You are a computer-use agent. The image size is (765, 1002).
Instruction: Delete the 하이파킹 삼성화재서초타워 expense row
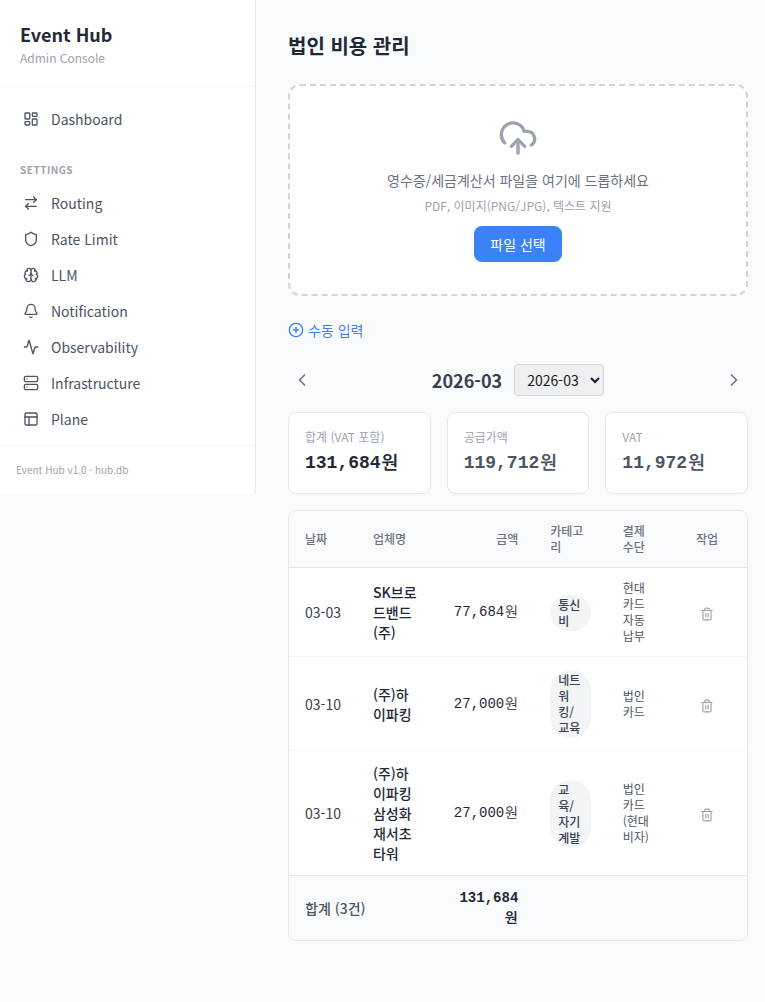tap(707, 814)
